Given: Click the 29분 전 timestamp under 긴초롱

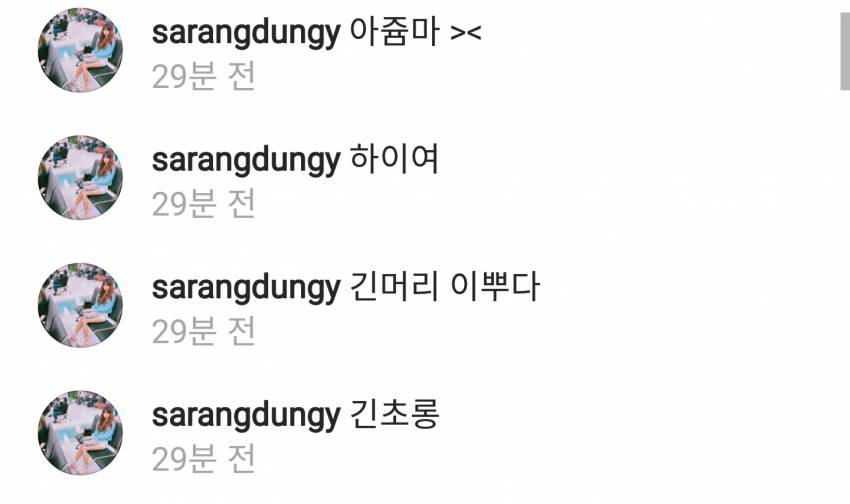Looking at the screenshot, I should (203, 460).
